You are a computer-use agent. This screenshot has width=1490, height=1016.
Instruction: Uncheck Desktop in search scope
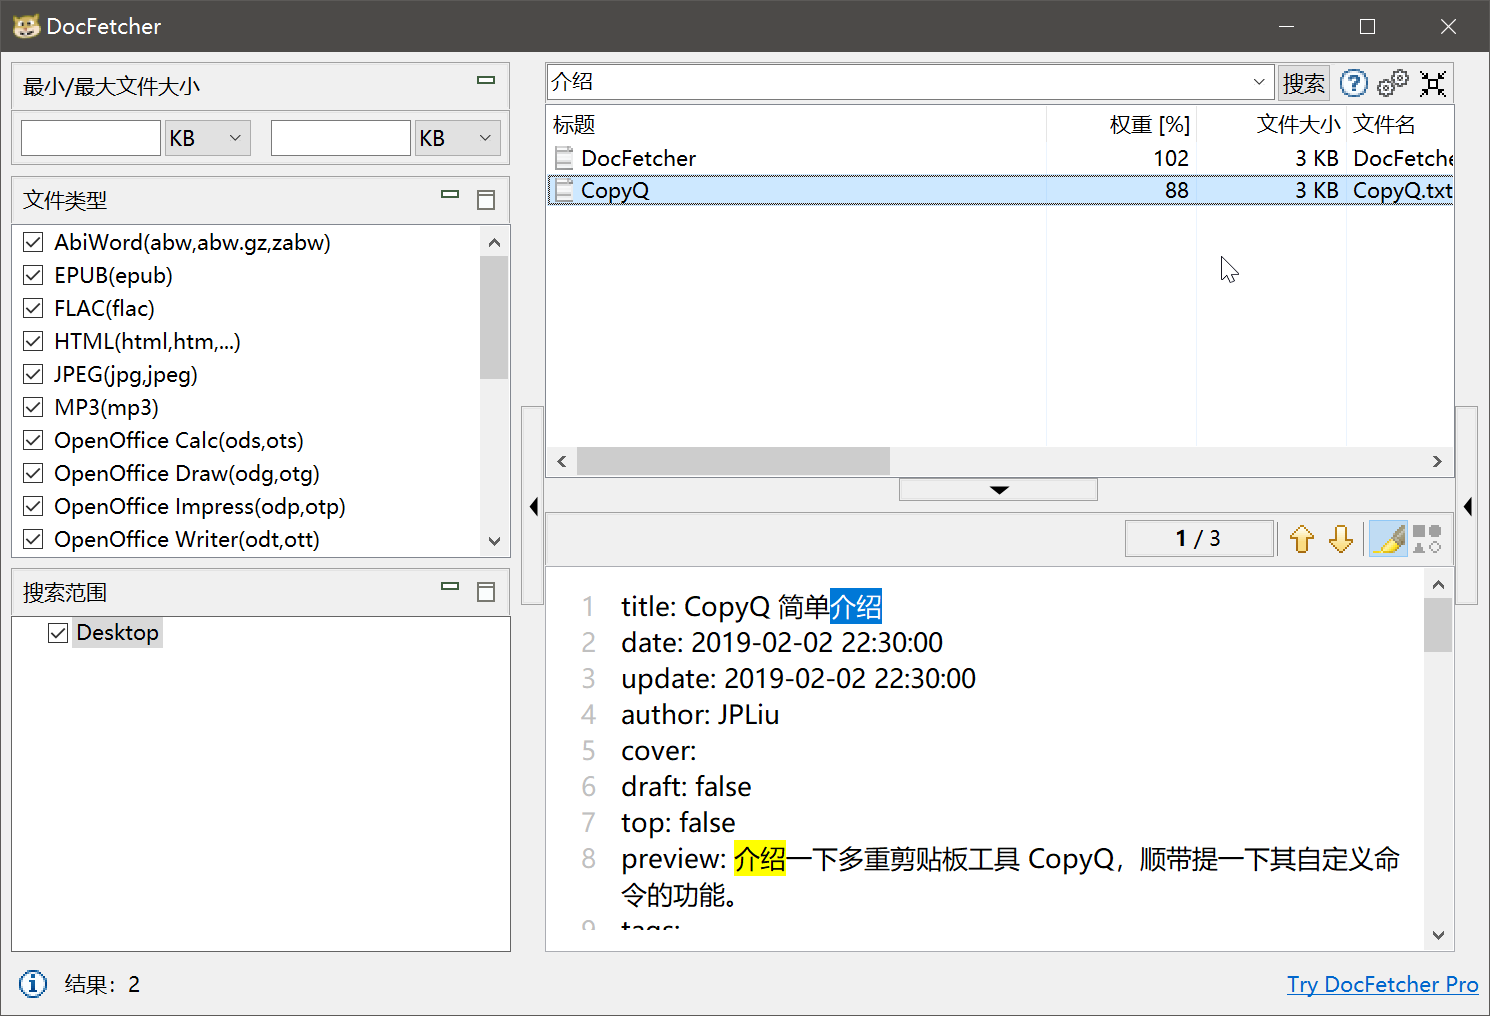57,631
